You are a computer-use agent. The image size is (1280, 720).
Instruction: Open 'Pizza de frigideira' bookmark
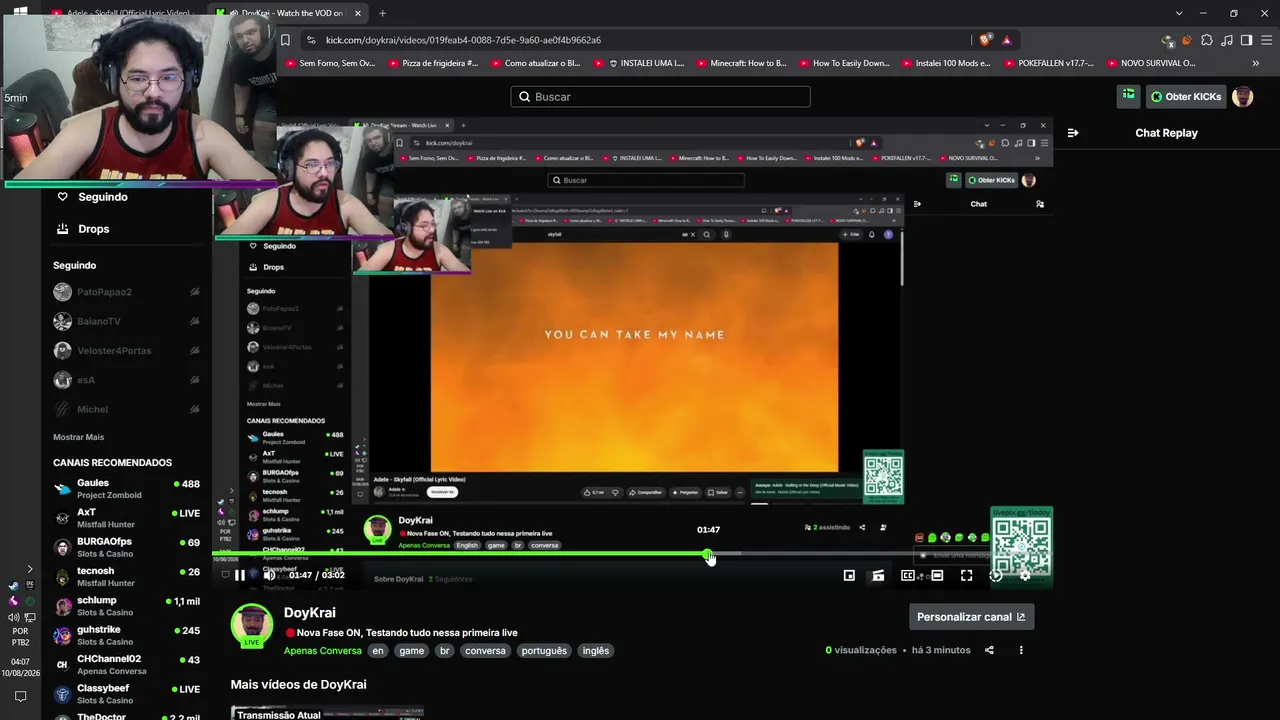pos(433,63)
